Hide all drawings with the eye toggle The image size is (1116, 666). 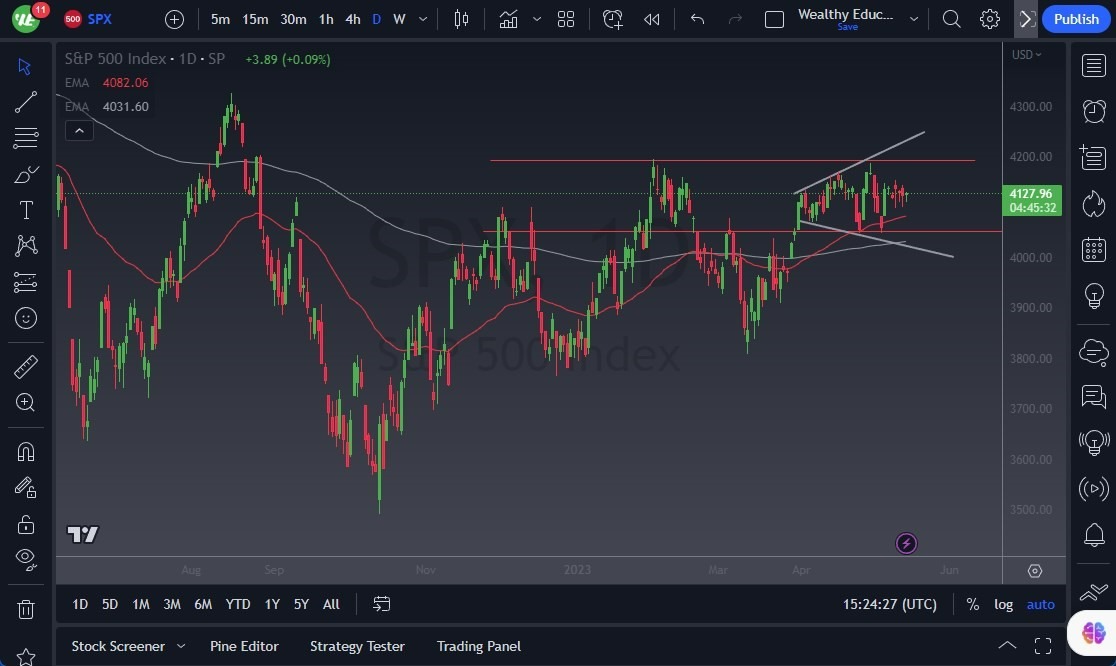[x=25, y=559]
